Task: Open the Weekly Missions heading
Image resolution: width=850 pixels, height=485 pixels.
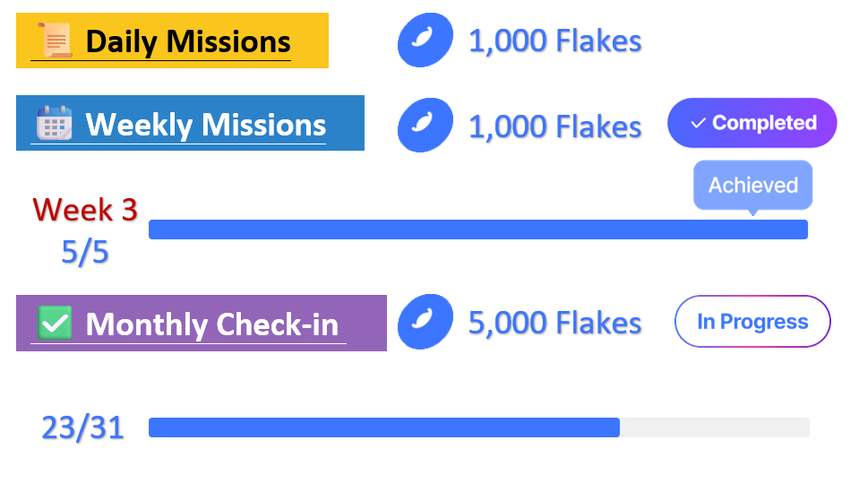Action: (x=205, y=125)
